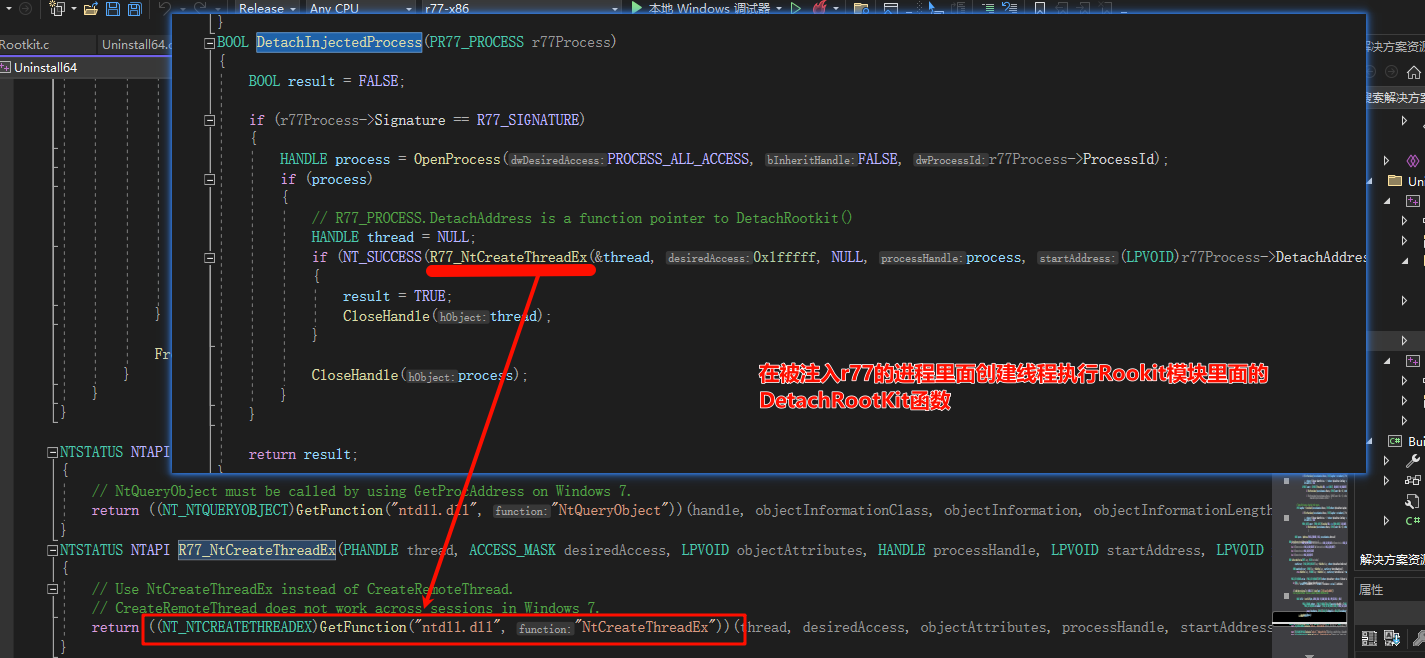The image size is (1425, 658).
Task: Click the Solution Explorer search box
Action: [1390, 97]
